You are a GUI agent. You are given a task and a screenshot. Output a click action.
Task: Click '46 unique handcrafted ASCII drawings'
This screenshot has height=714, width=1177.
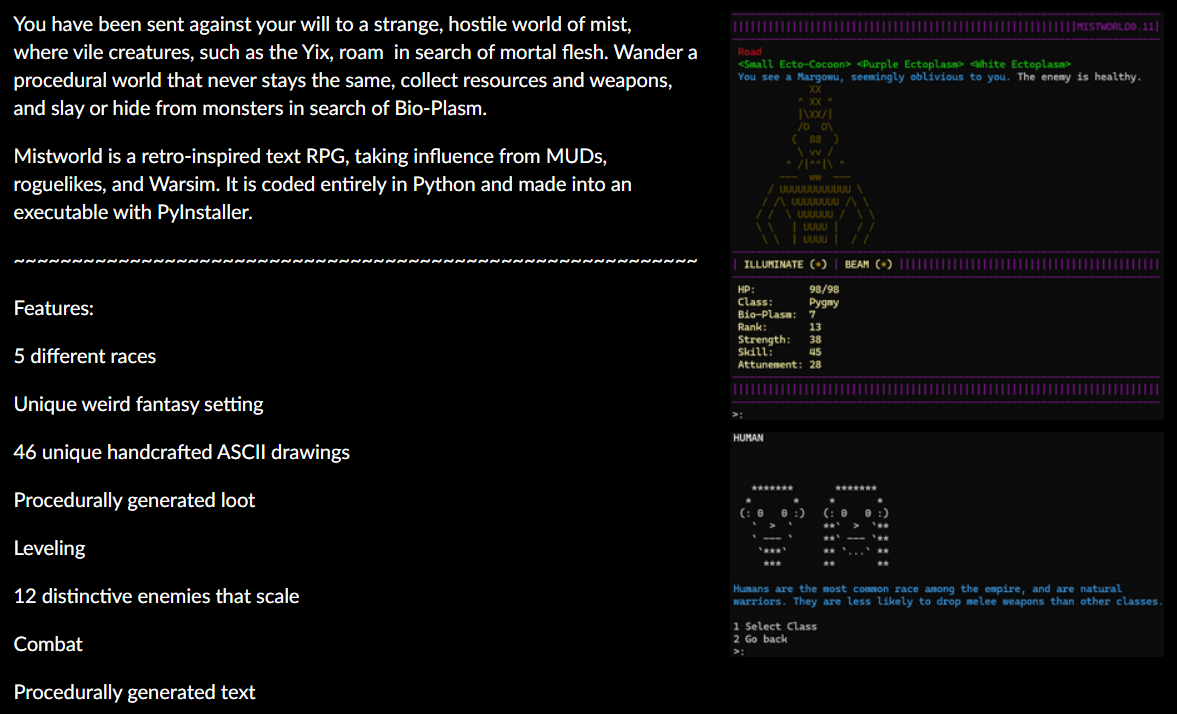click(x=182, y=453)
